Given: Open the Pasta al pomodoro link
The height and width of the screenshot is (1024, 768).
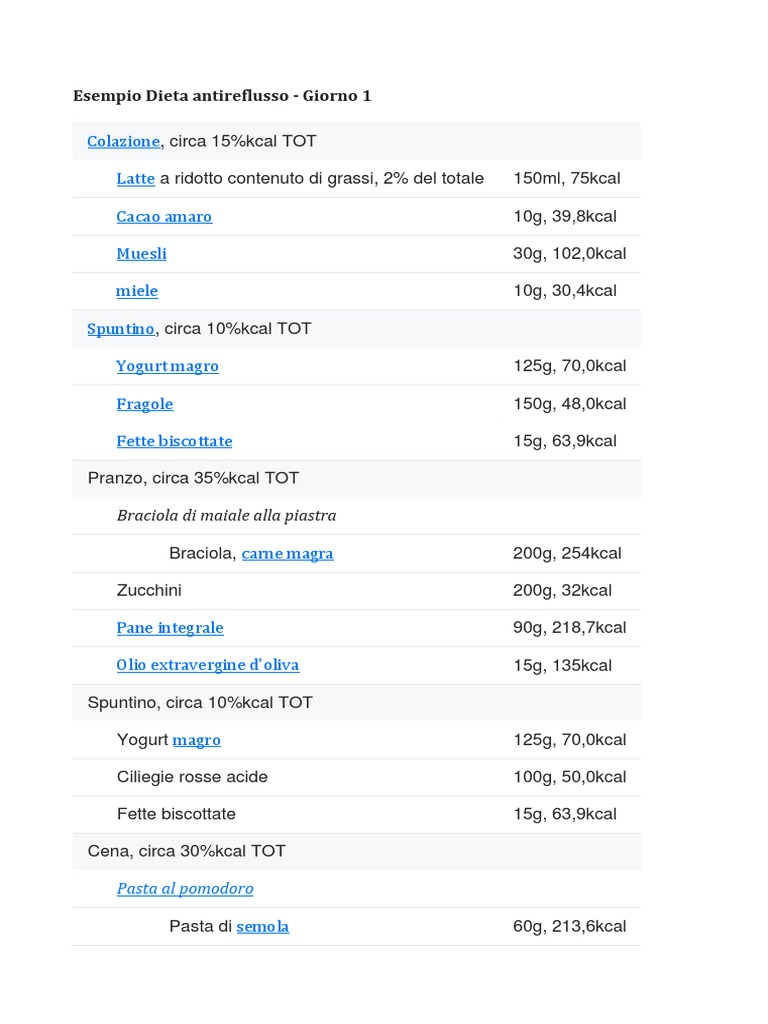Looking at the screenshot, I should (x=185, y=888).
